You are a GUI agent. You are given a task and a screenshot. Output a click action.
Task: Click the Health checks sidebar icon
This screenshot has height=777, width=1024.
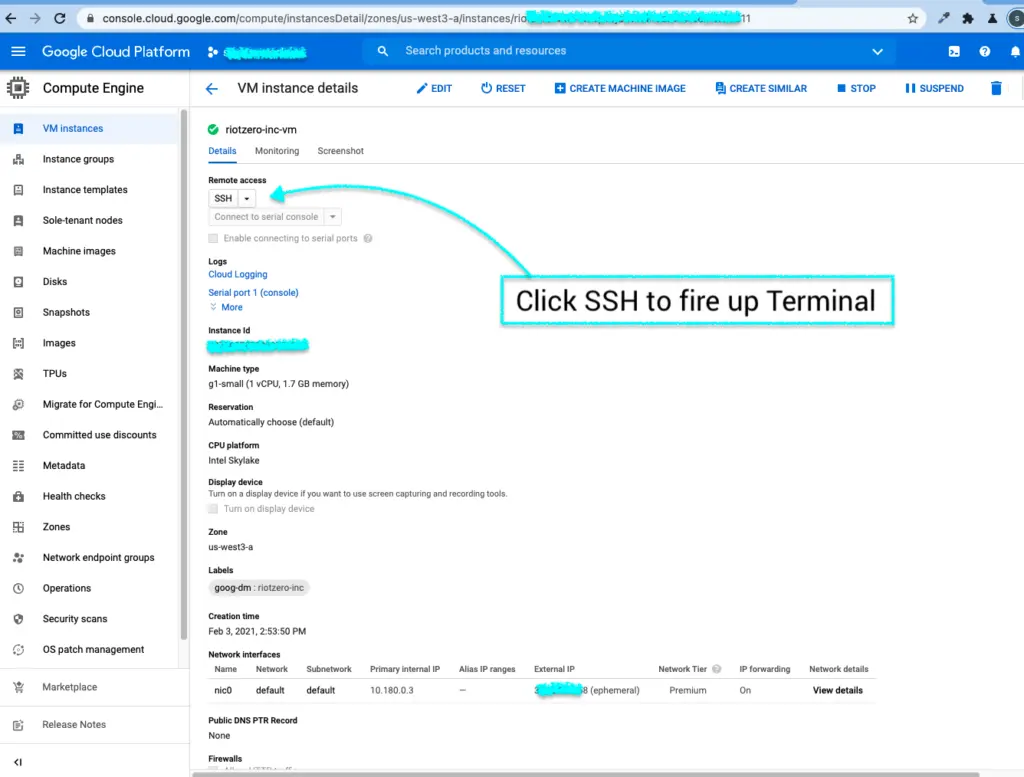pos(18,497)
